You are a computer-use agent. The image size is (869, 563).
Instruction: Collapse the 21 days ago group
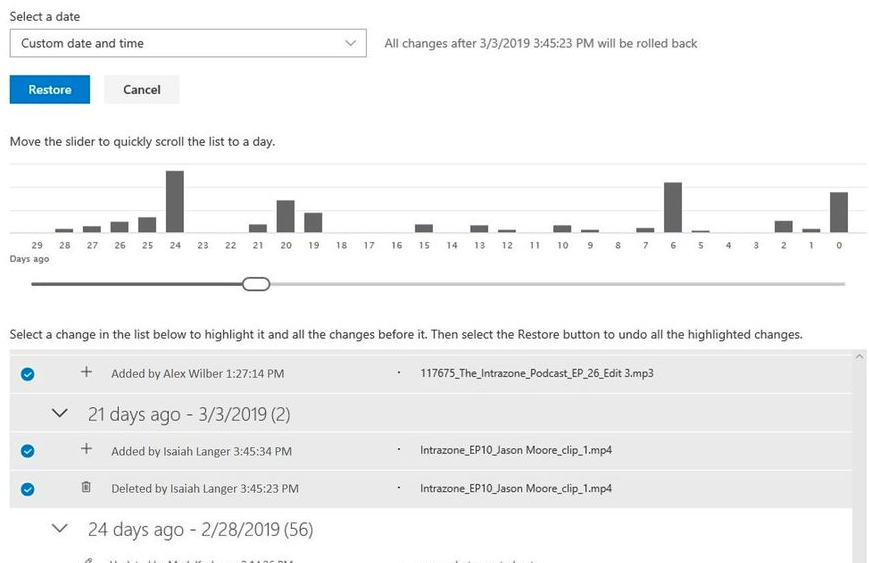tap(59, 413)
